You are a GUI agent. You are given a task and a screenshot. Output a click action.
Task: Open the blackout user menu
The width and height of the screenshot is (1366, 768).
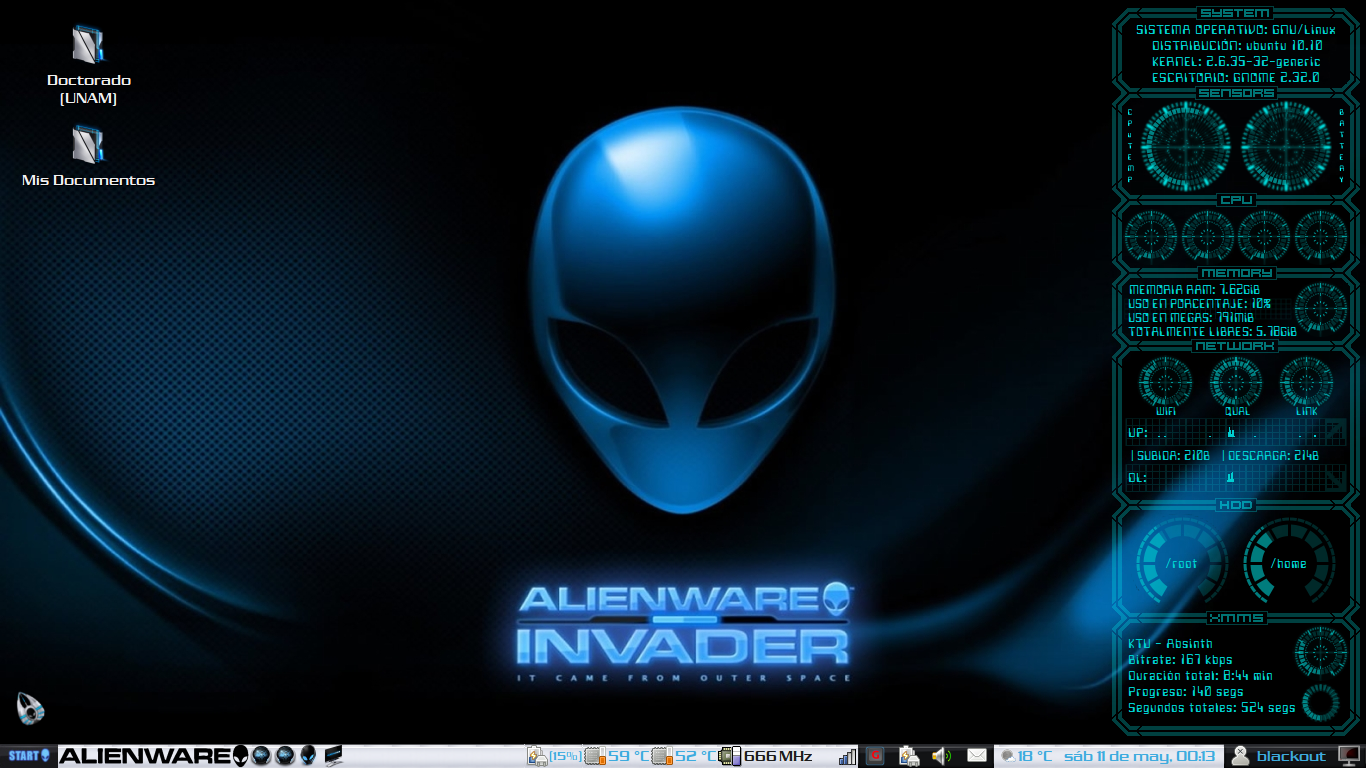coord(1279,756)
